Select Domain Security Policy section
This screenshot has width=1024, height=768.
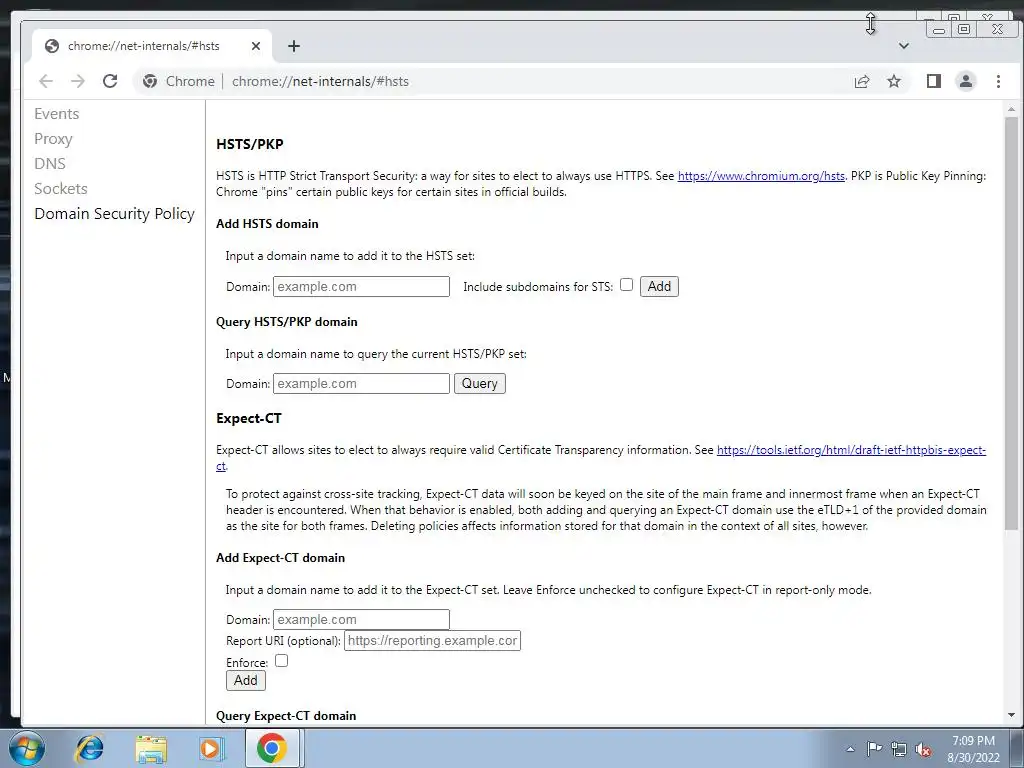point(114,214)
